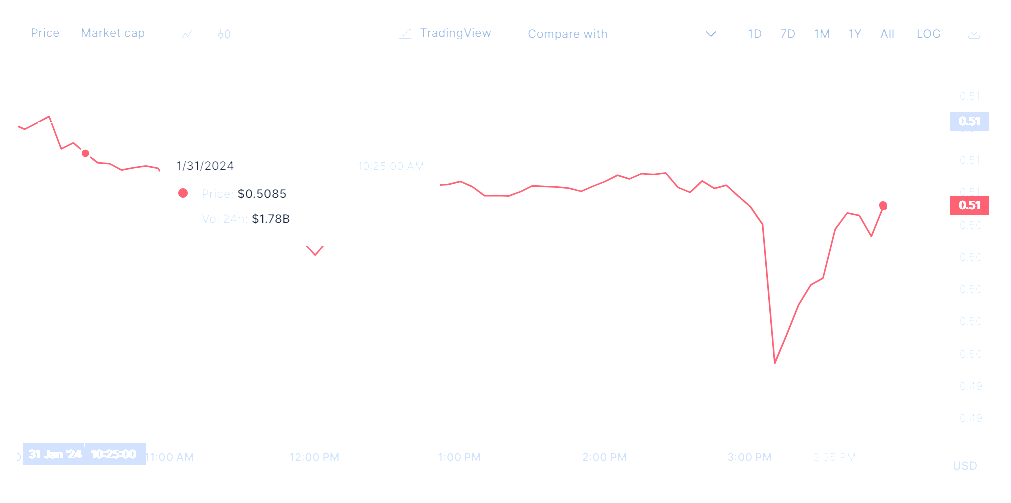Toggle LOG scale on chart
This screenshot has height=503, width=1011.
928,34
